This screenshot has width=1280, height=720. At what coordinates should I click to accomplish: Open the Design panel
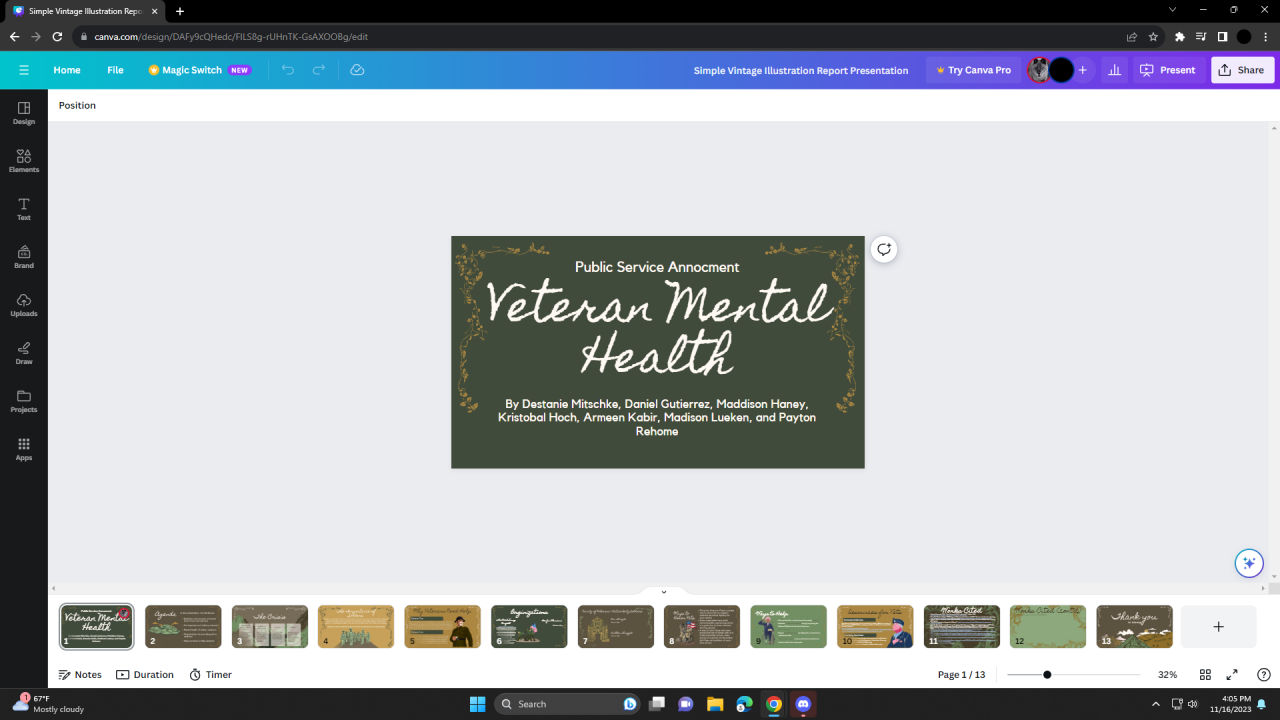tap(24, 112)
